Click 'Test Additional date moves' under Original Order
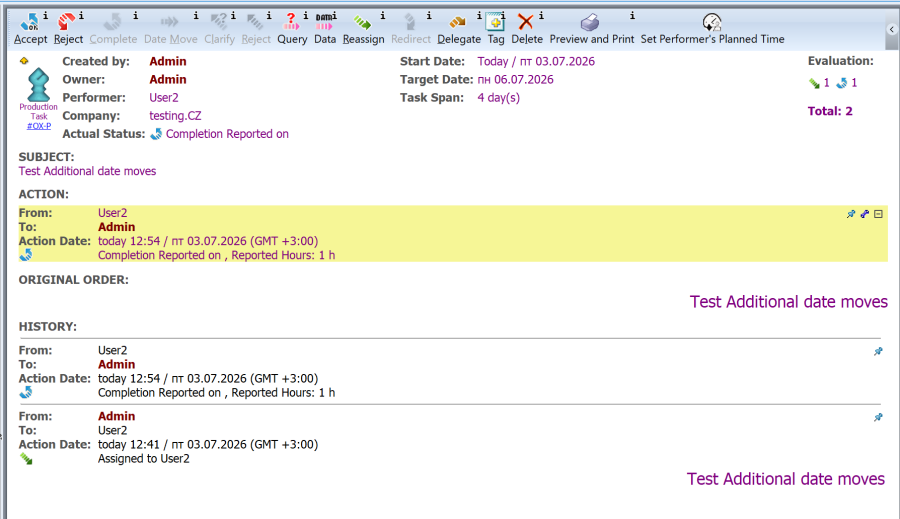This screenshot has height=519, width=900. (789, 302)
